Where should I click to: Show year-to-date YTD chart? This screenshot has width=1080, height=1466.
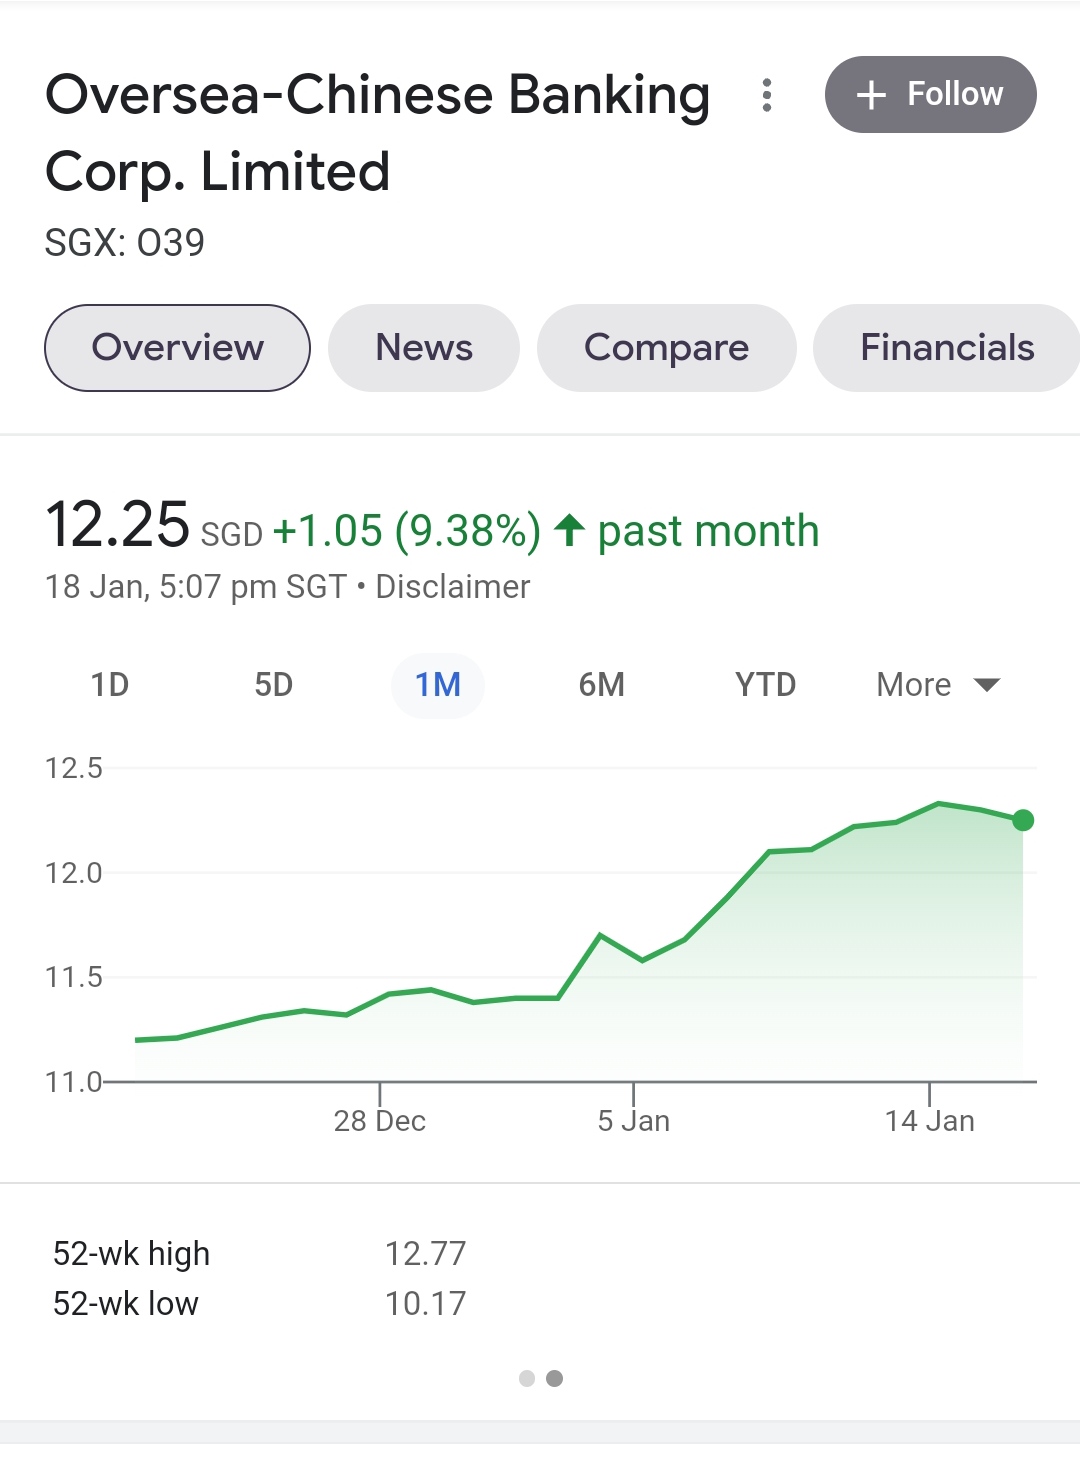(765, 685)
